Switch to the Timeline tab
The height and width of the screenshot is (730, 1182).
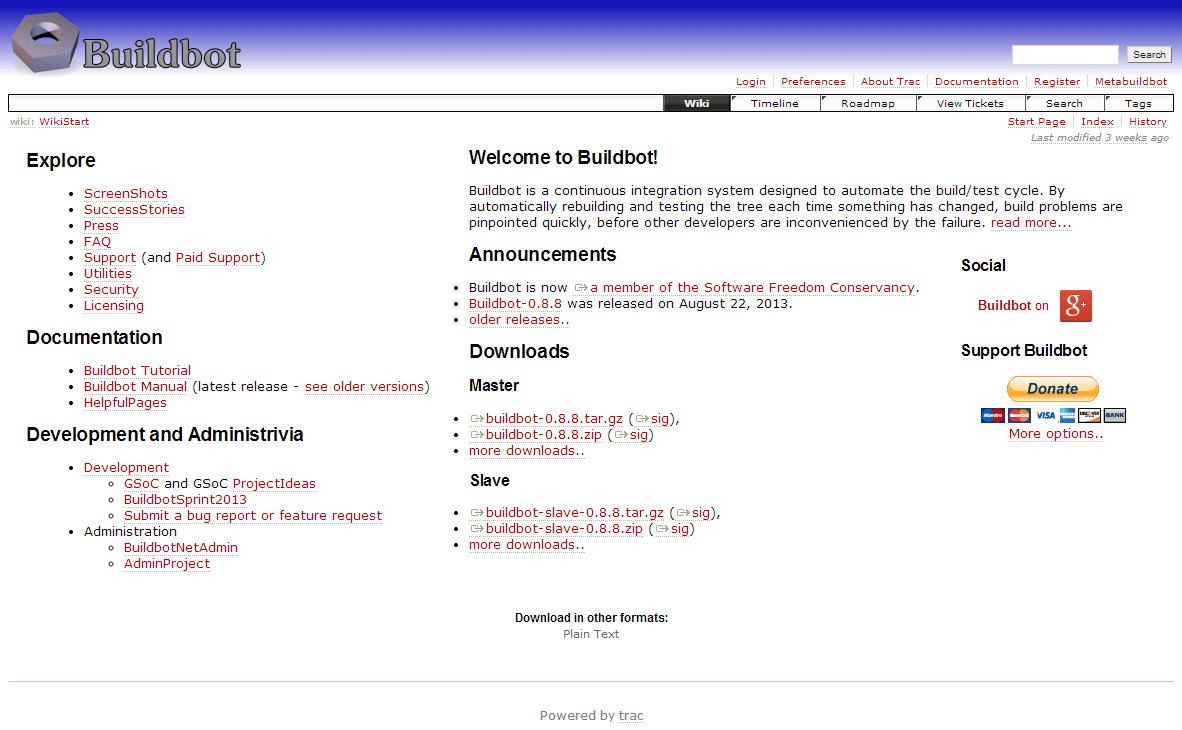click(x=775, y=103)
